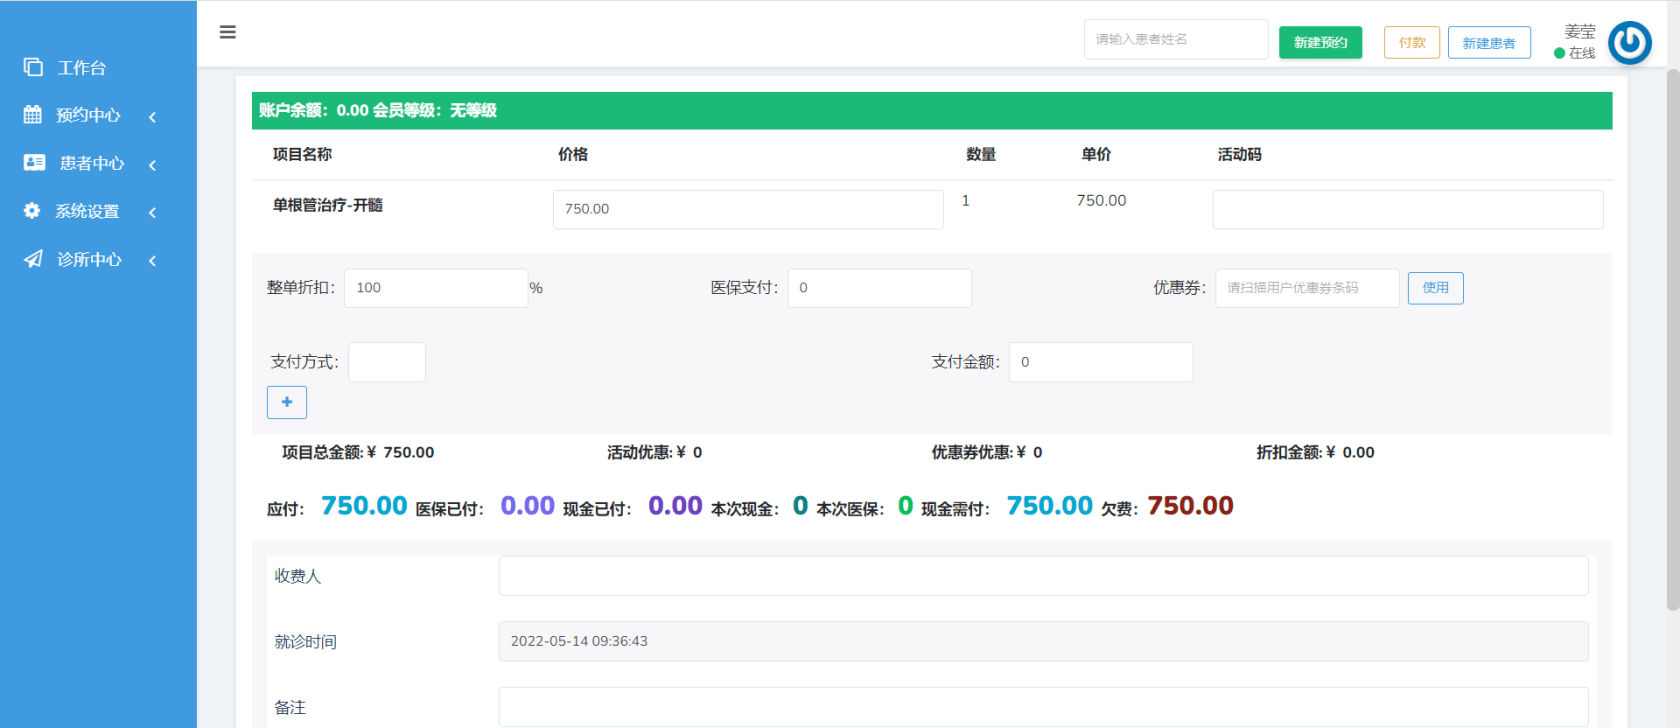Open the 诊所中心 menu
Viewport: 1680px width, 728px height.
point(89,259)
